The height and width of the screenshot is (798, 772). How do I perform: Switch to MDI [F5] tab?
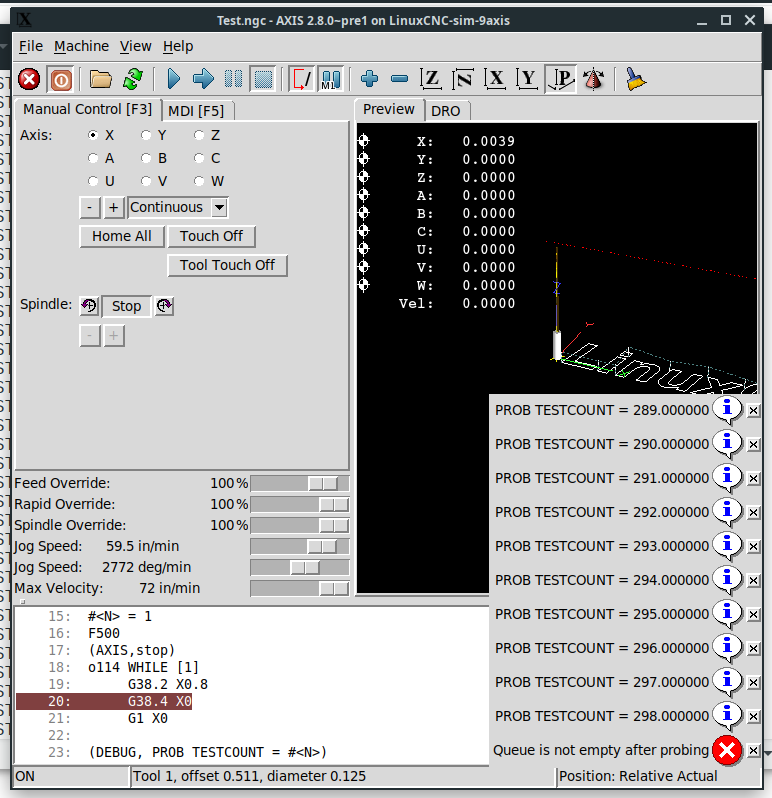click(196, 111)
